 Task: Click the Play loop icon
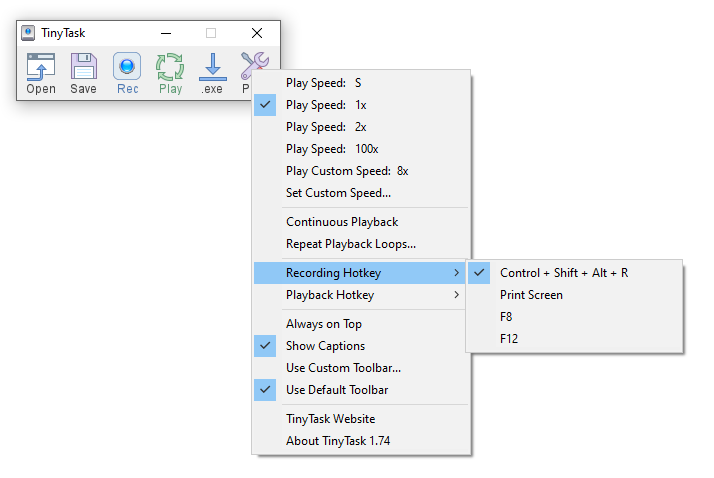point(170,73)
